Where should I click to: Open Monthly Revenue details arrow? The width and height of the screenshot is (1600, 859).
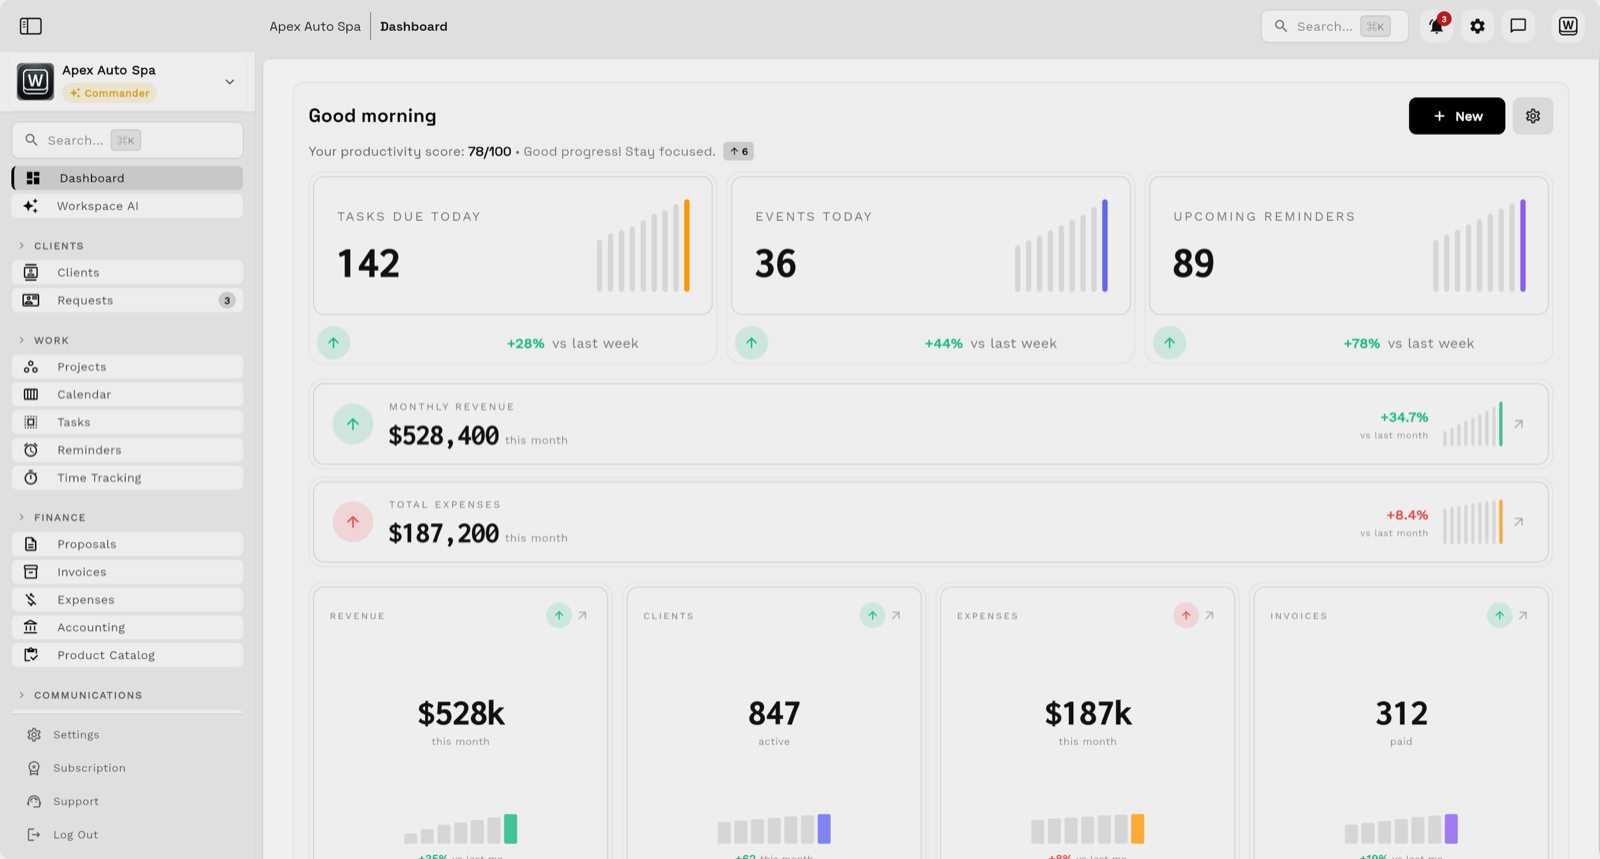1519,424
